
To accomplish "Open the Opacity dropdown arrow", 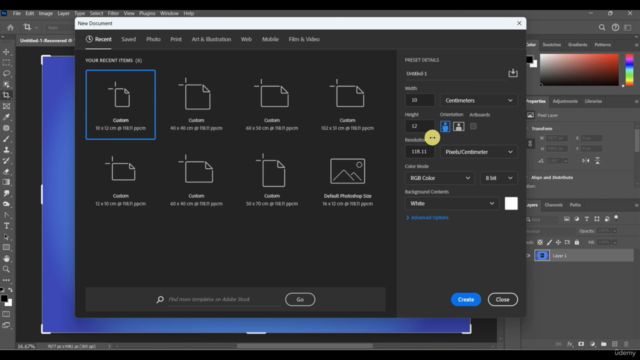I will pyautogui.click(x=614, y=231).
